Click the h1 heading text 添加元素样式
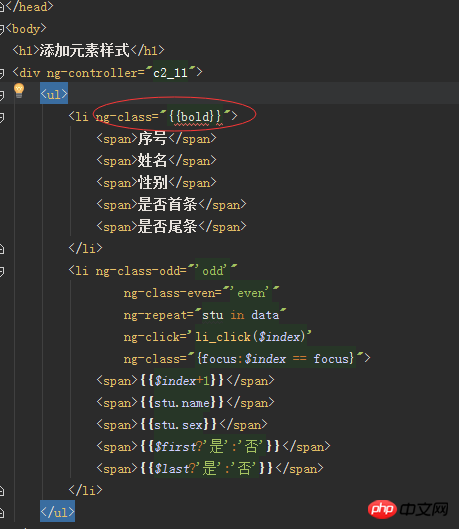 coord(85,50)
